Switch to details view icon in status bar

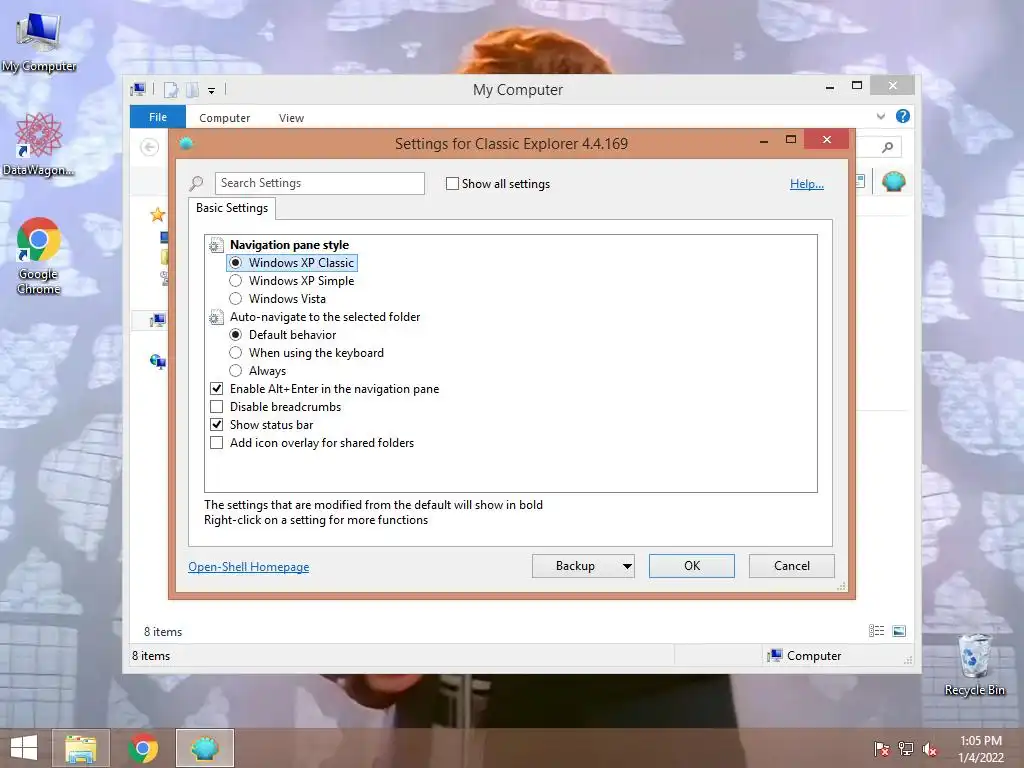pos(876,631)
